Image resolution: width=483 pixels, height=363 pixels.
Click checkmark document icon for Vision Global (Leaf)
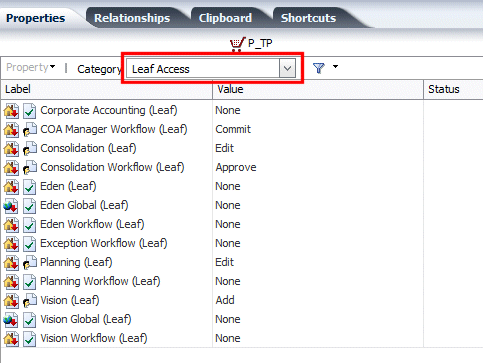click(x=30, y=320)
